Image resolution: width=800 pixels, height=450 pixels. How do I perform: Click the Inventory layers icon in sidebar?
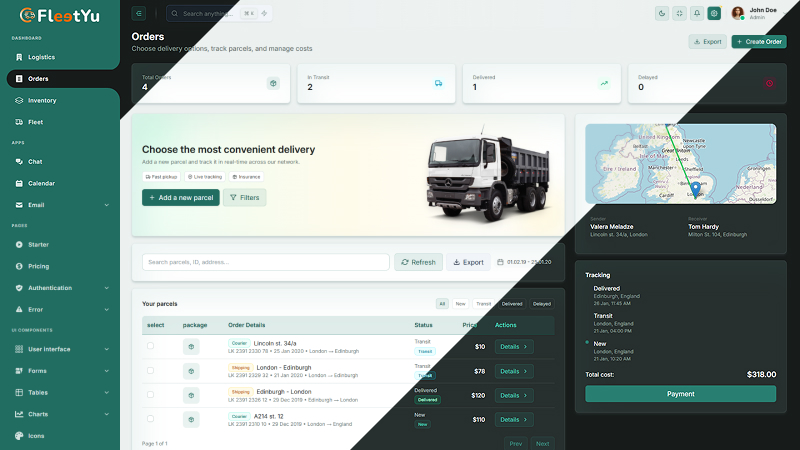coord(19,100)
